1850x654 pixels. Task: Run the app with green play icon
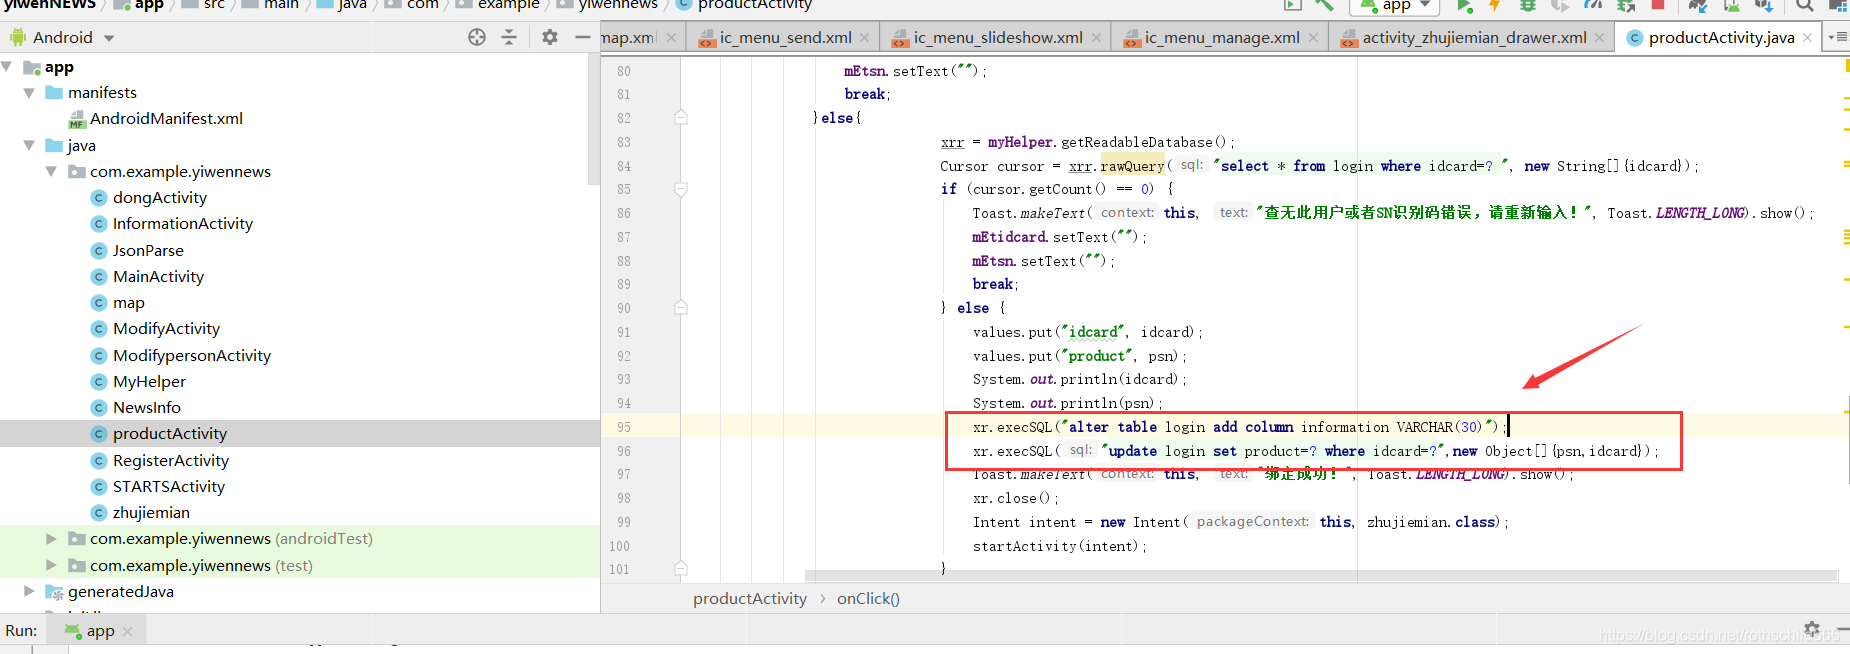tap(1465, 5)
